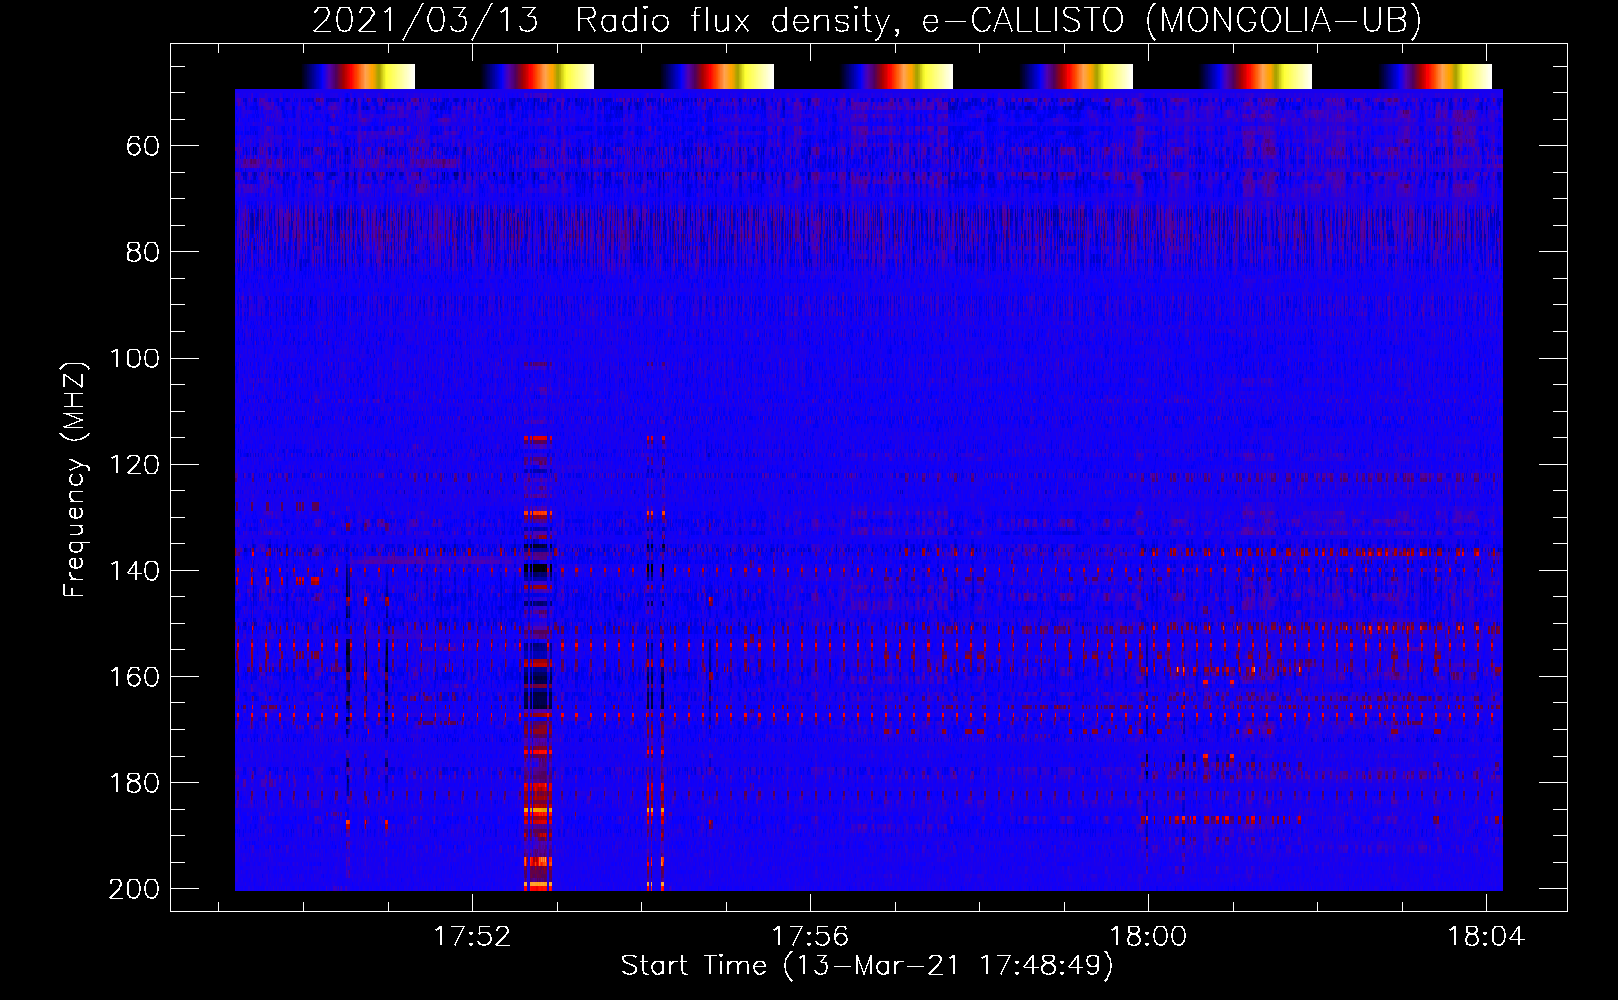Select the 160 frequency tick label
The image size is (1618, 1000).
tap(134, 677)
